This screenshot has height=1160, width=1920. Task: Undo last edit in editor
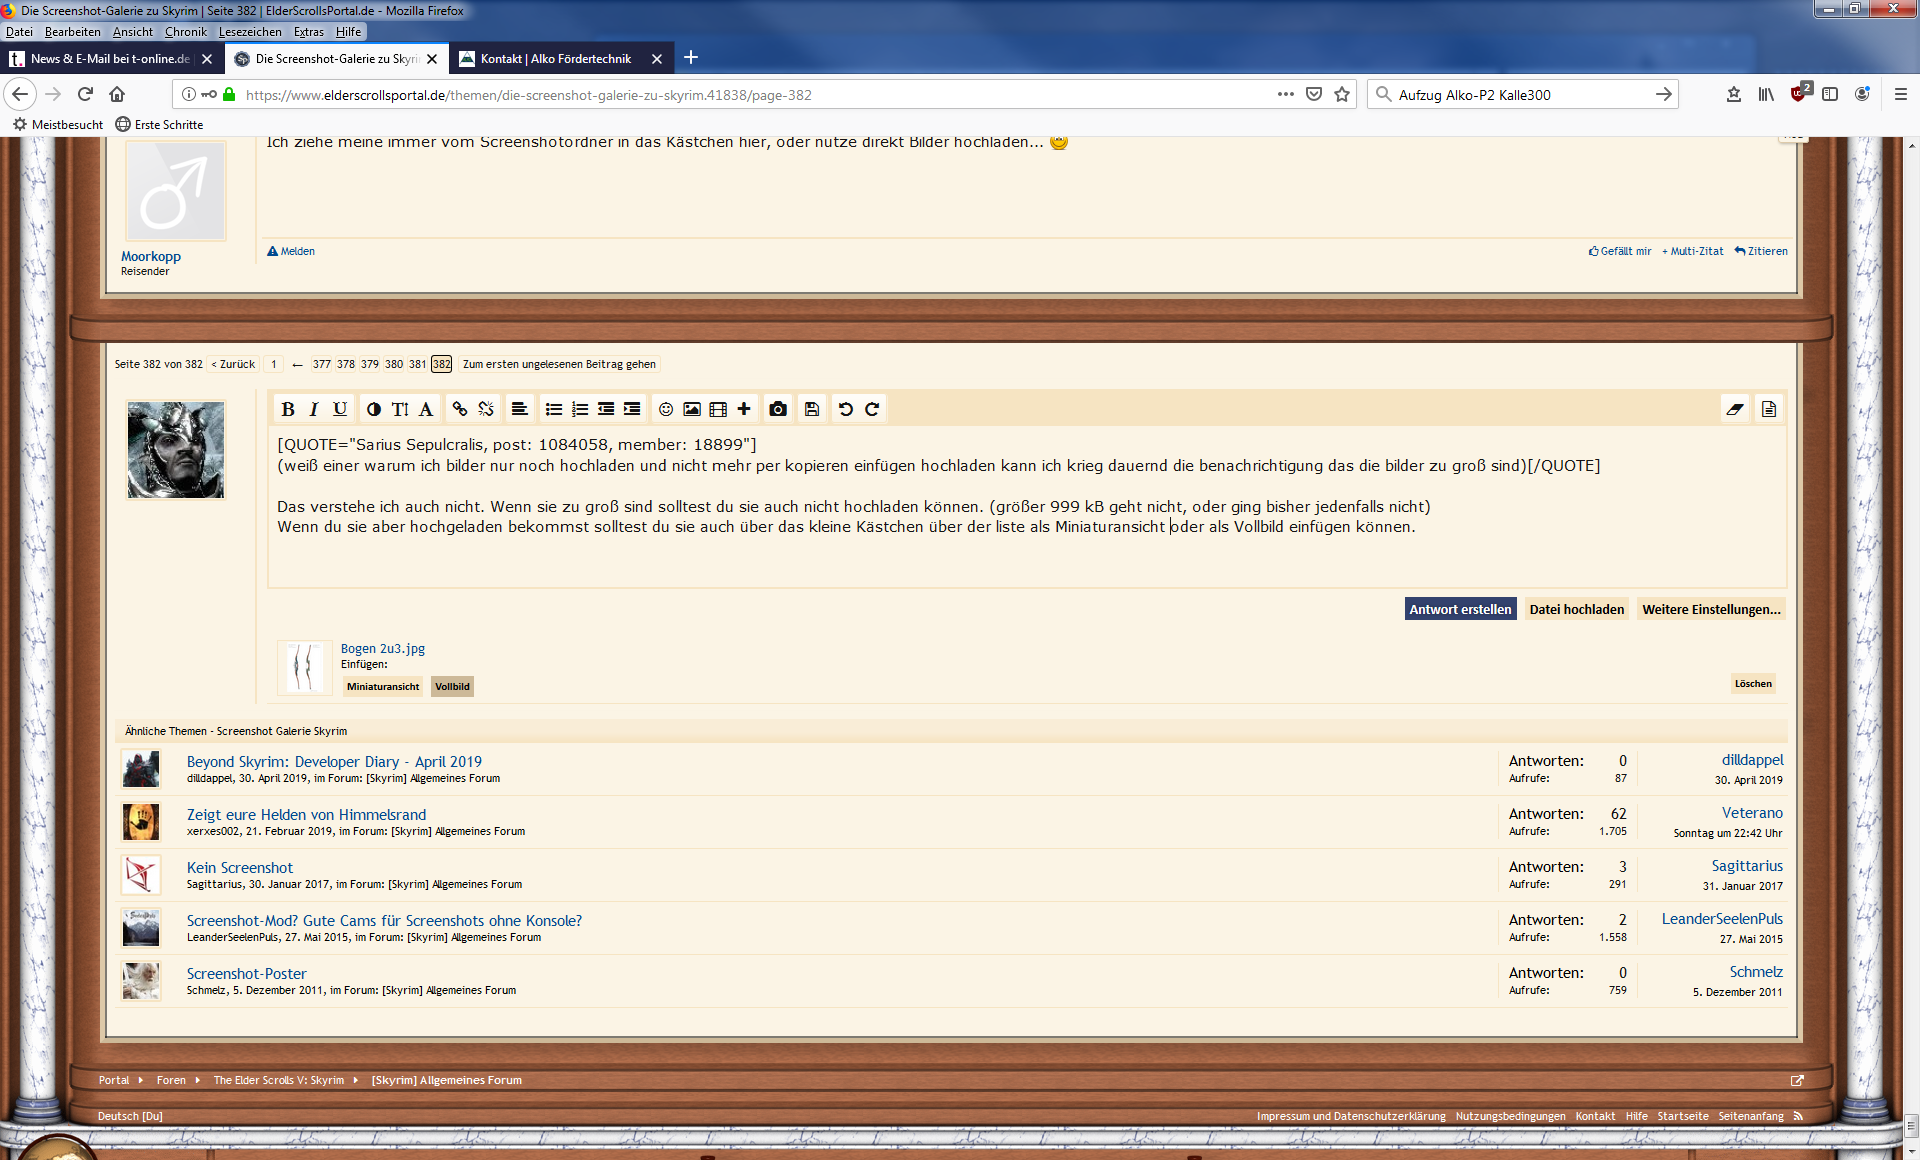click(846, 409)
